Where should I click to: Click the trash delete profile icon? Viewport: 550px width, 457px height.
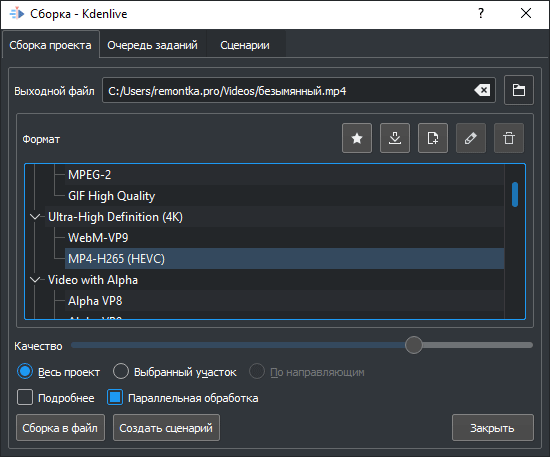509,138
